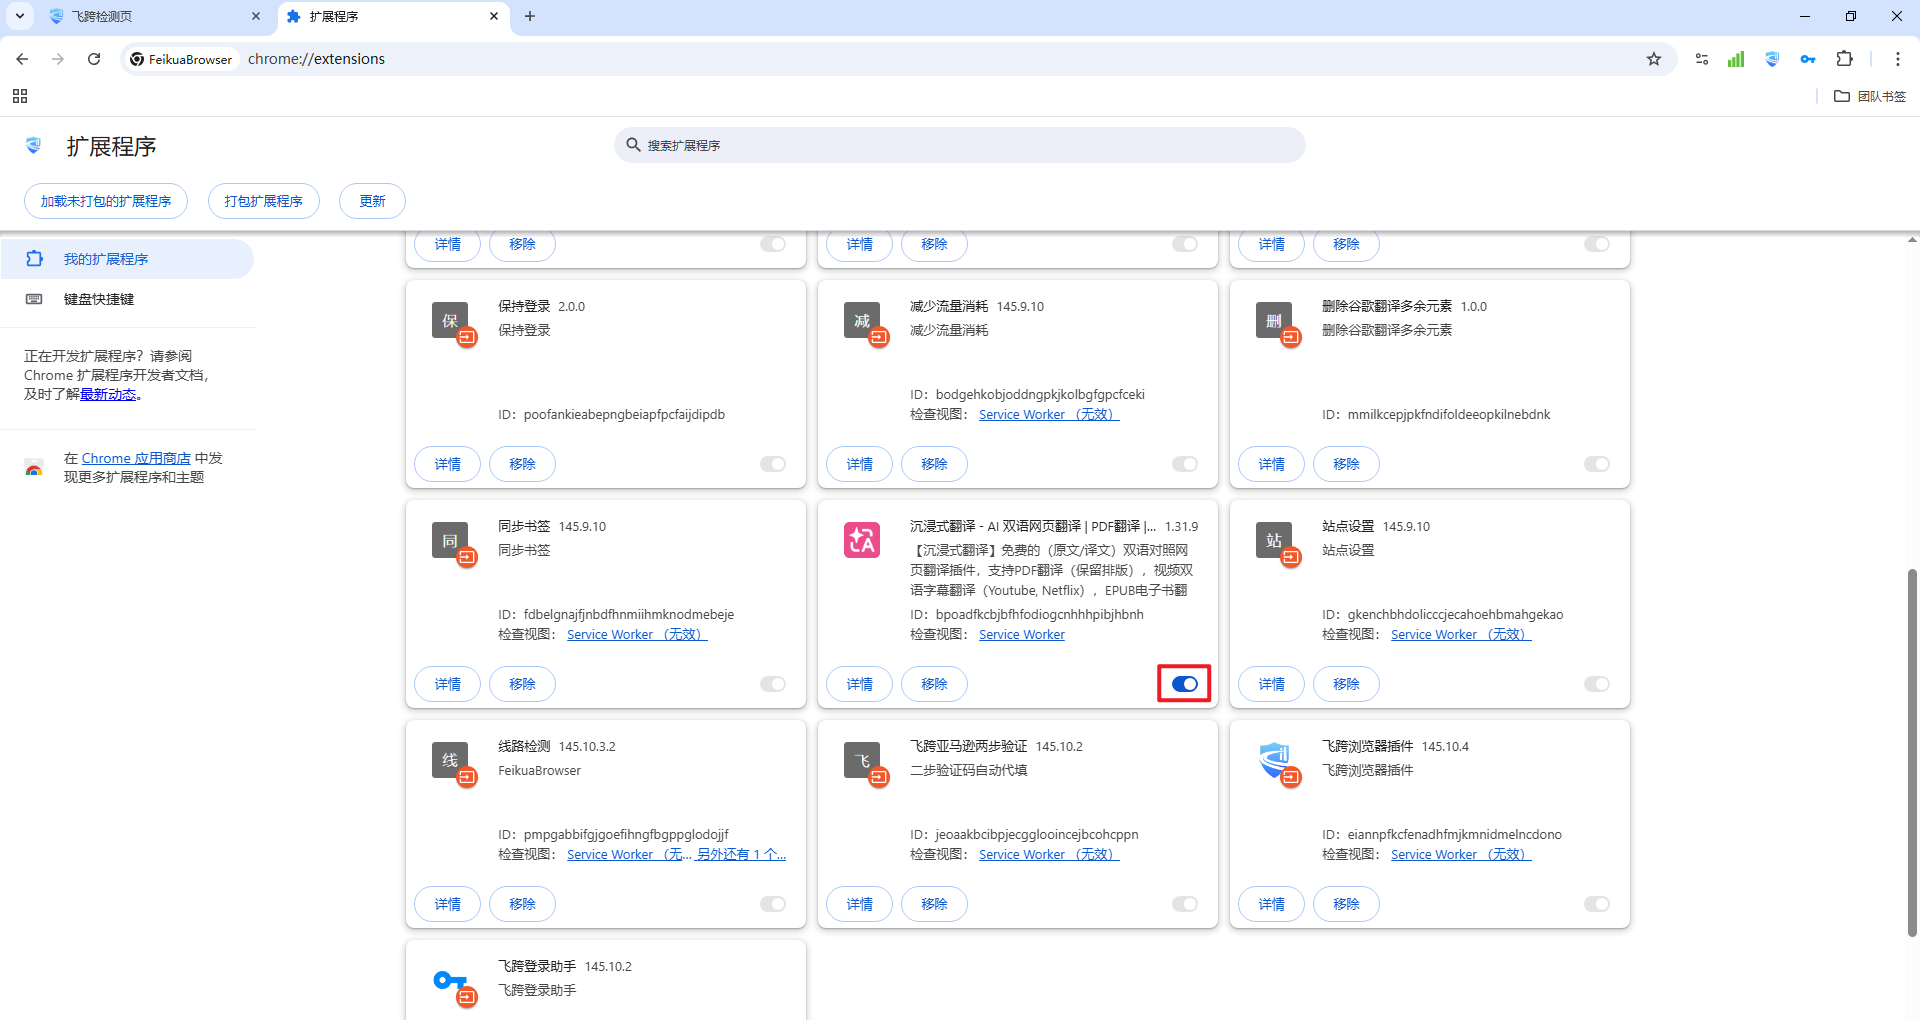Click the 沉浸式翻译 extension icon

(x=862, y=541)
